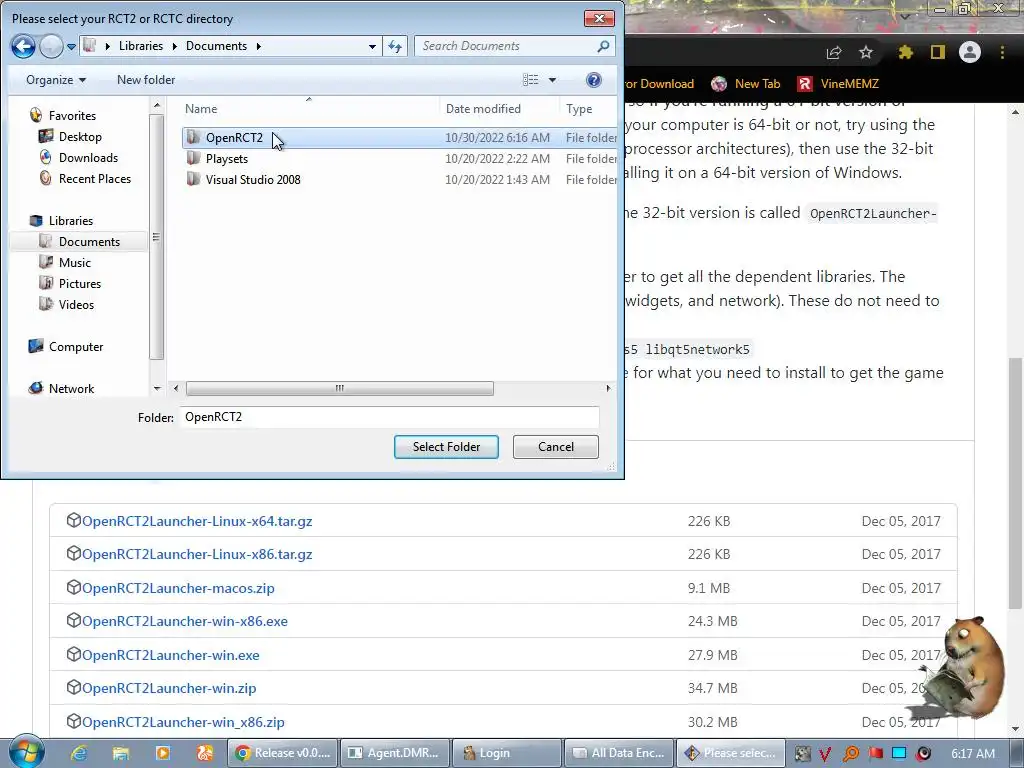Screen dimensions: 1024x768
Task: Open Windows Media Player from the taskbar
Action: [x=163, y=753]
